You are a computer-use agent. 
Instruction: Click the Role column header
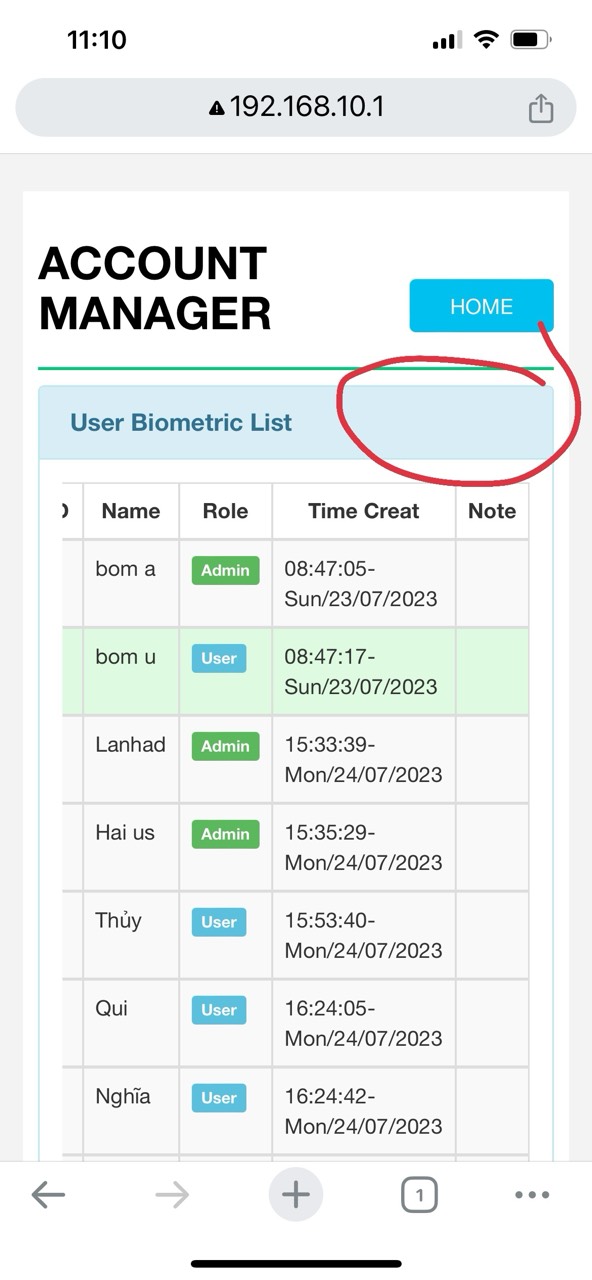click(225, 511)
